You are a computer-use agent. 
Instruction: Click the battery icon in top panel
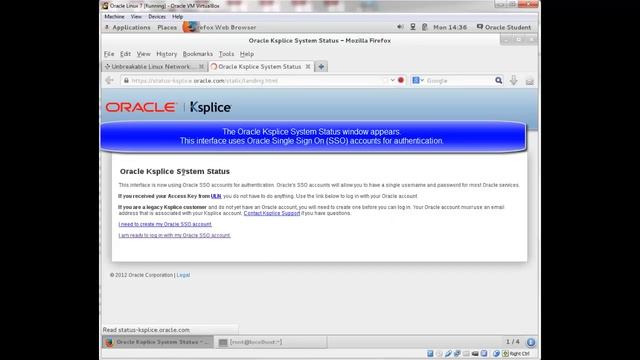[424, 27]
